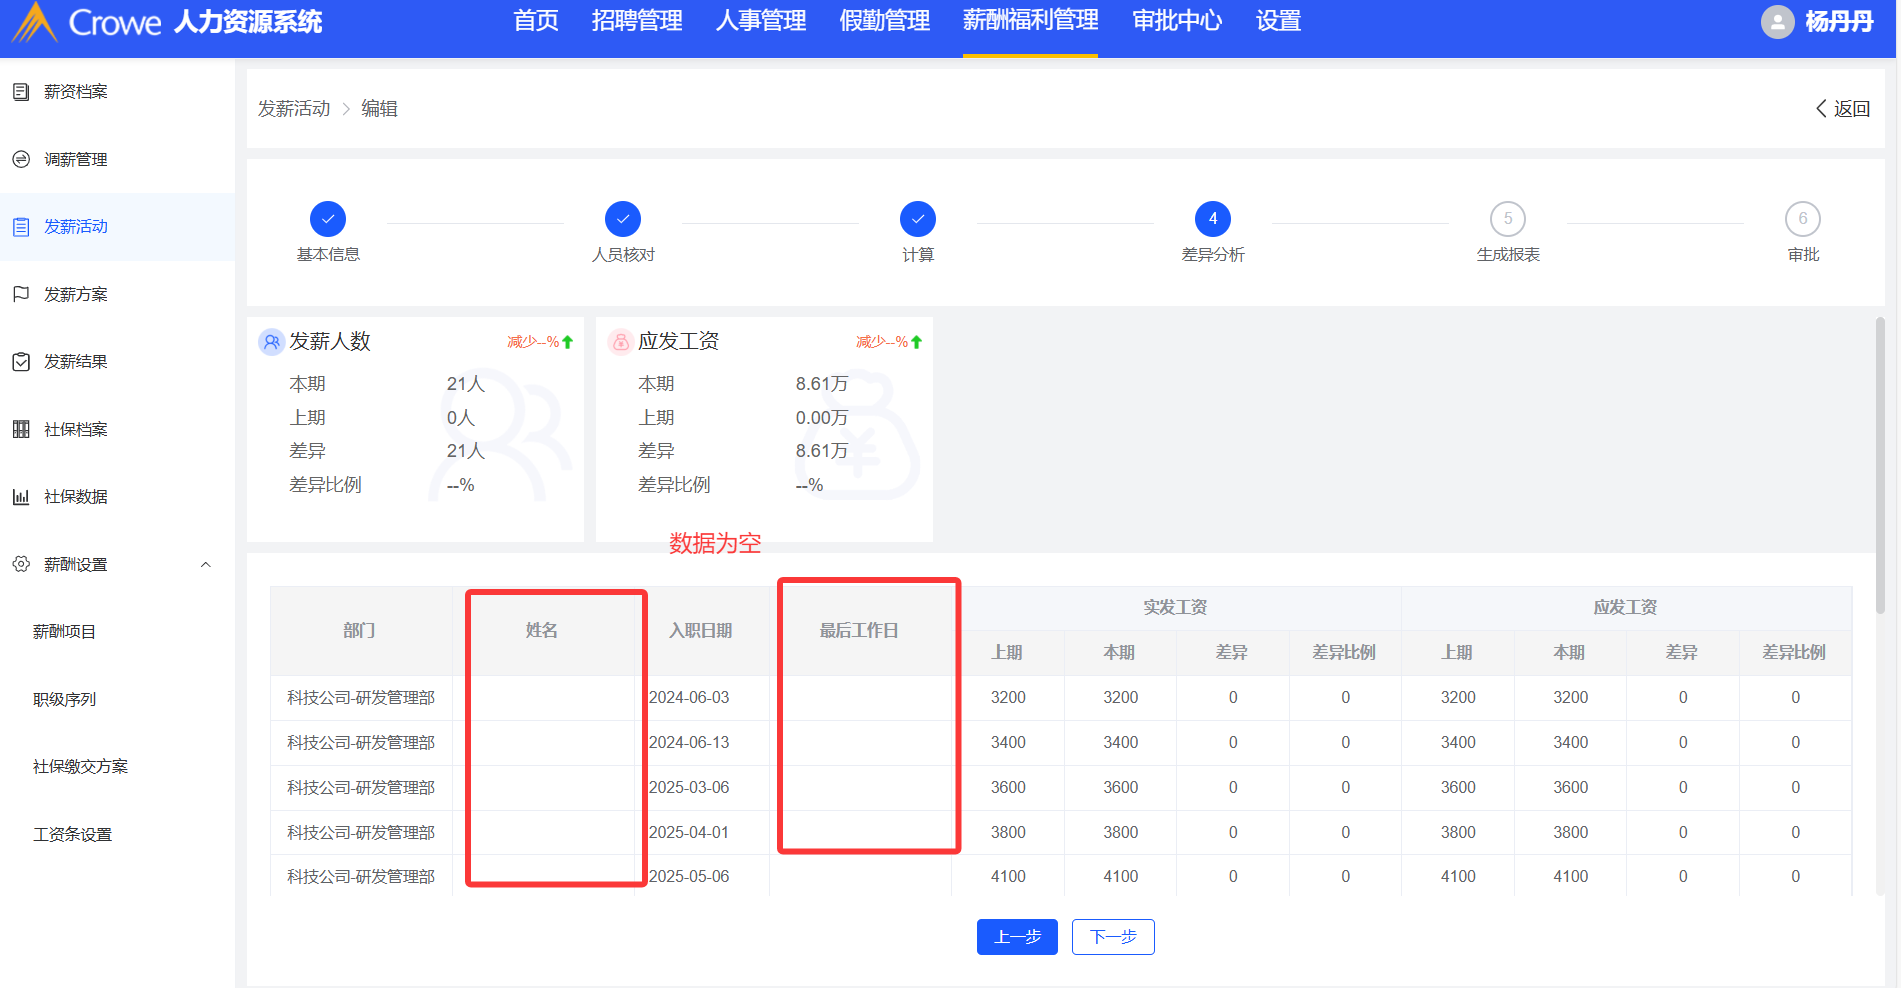The height and width of the screenshot is (988, 1901).
Task: Click the 0.00万 previous period salary value
Action: pyautogui.click(x=822, y=418)
